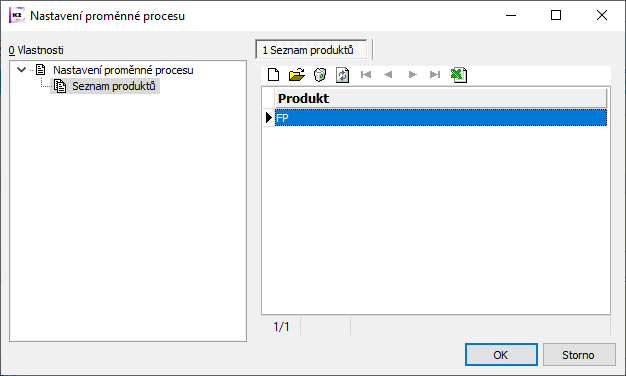Click the row indicator arrow beside FP
The image size is (626, 376).
(269, 118)
